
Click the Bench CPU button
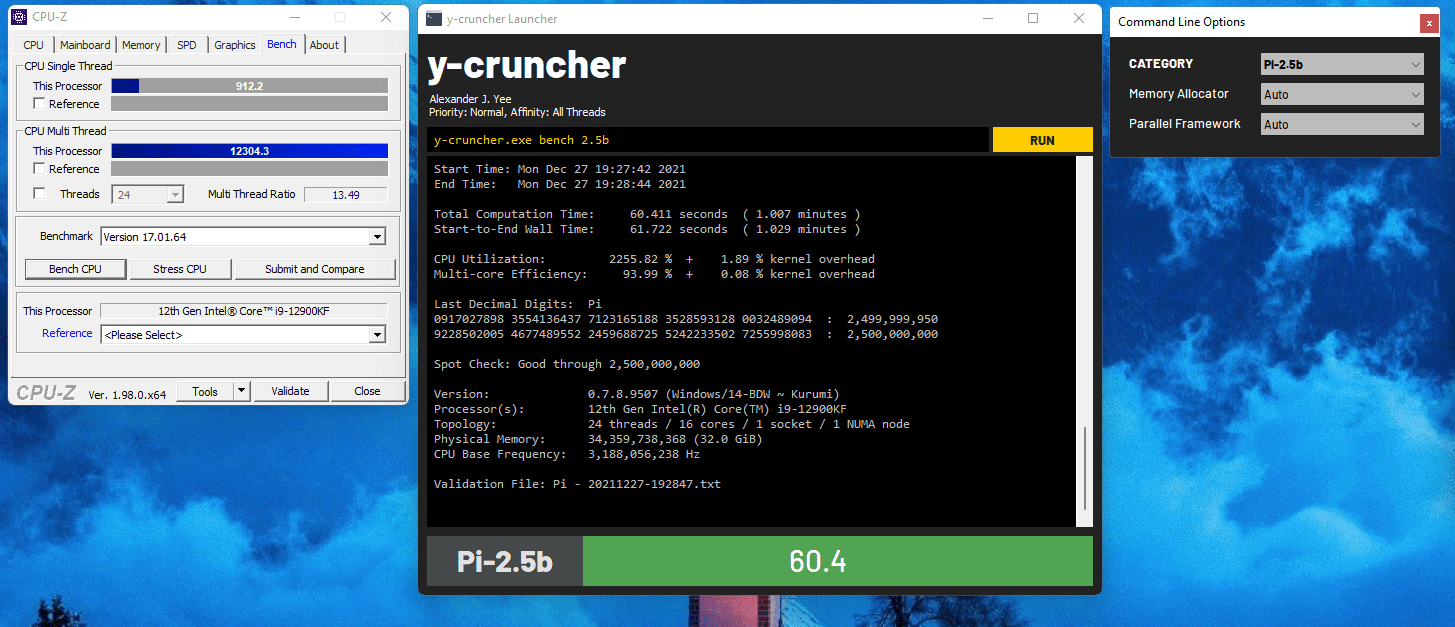tap(76, 269)
